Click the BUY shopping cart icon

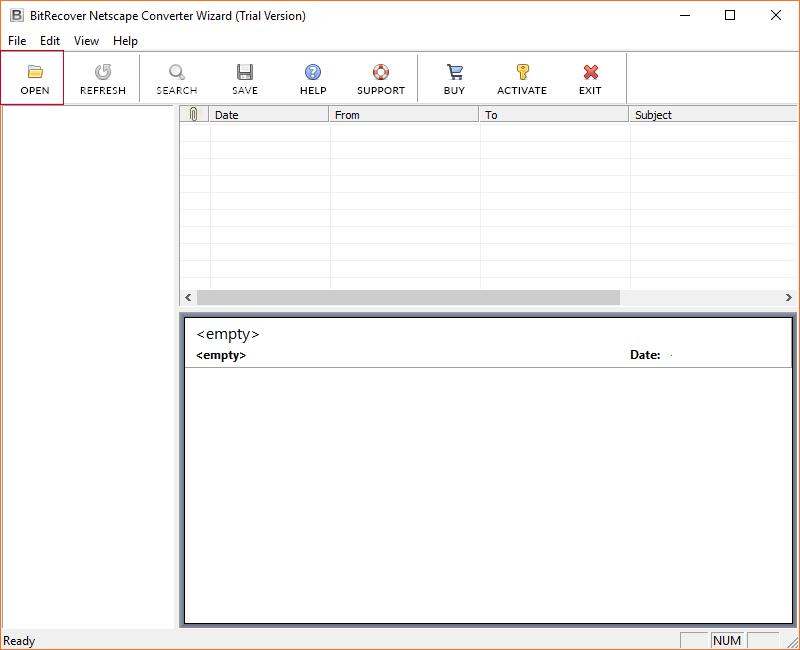tap(454, 72)
